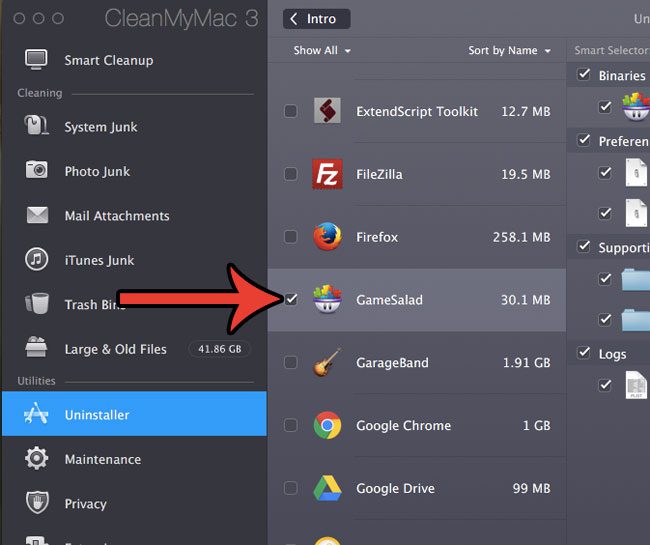Click the Large & Old Files box icon
The height and width of the screenshot is (545, 650).
[36, 347]
